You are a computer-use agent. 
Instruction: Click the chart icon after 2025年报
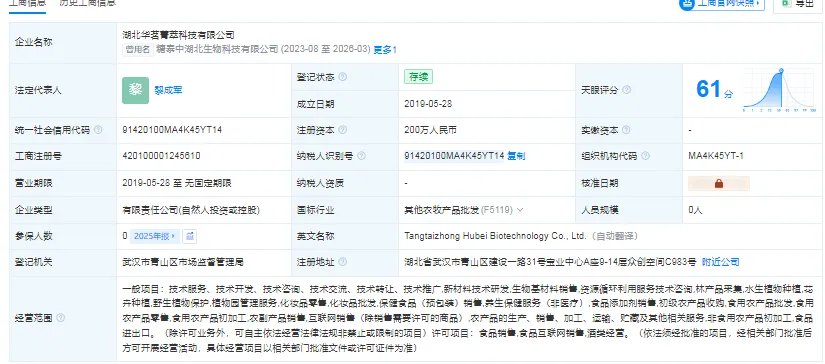(x=189, y=236)
